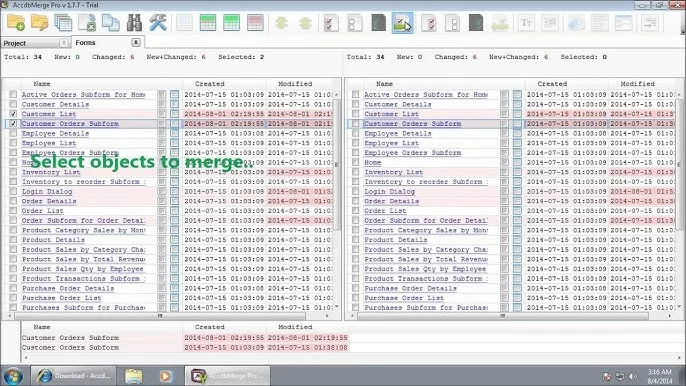Expand the toolbar overflow arrow at the toolbar's end

click(683, 31)
